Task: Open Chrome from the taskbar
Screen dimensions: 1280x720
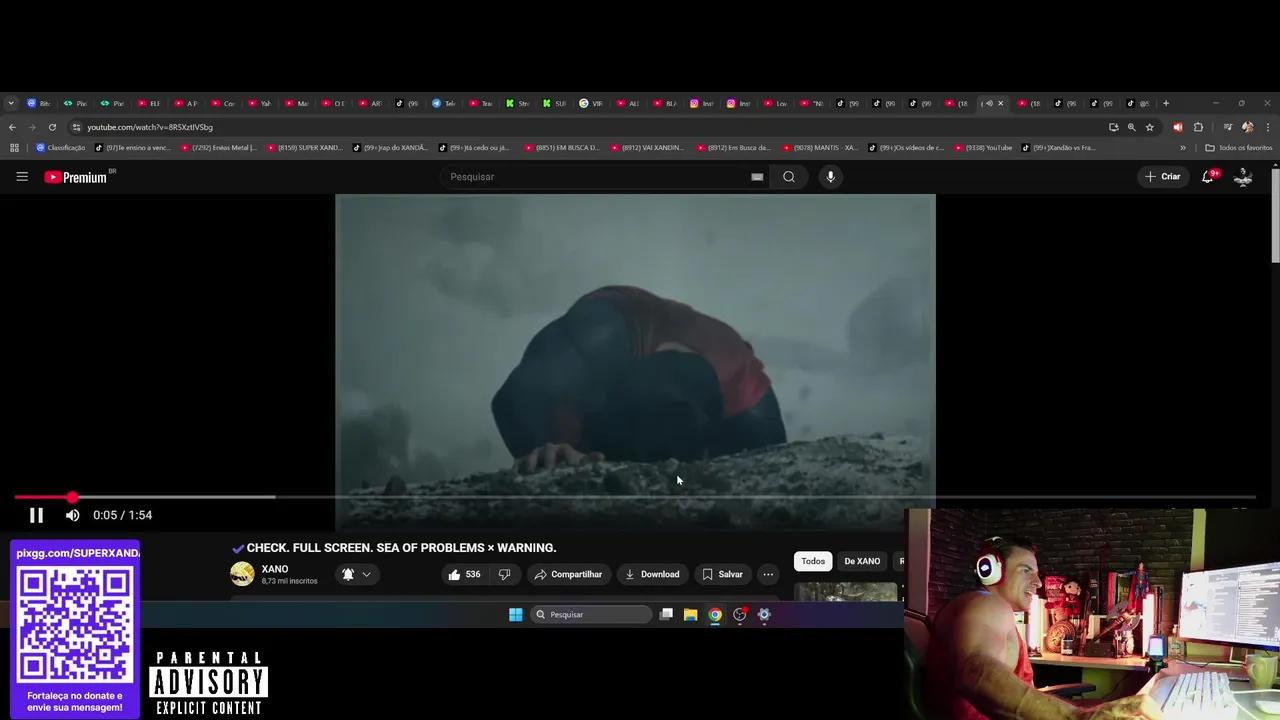Action: [x=715, y=614]
